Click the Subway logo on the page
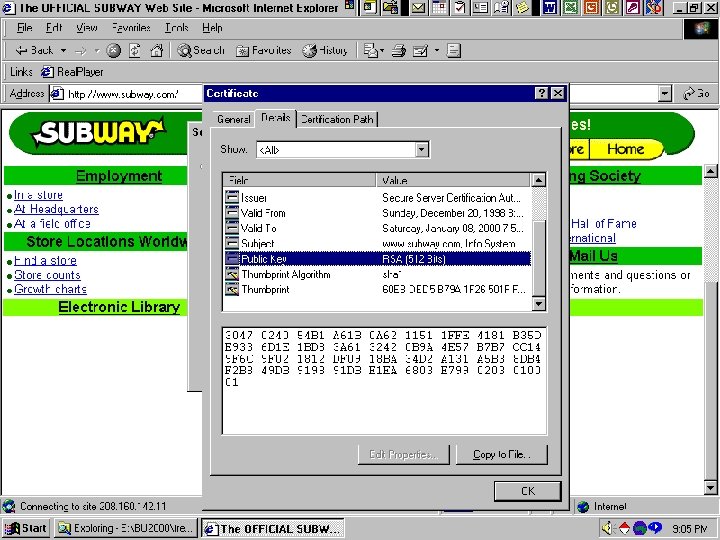 point(98,133)
